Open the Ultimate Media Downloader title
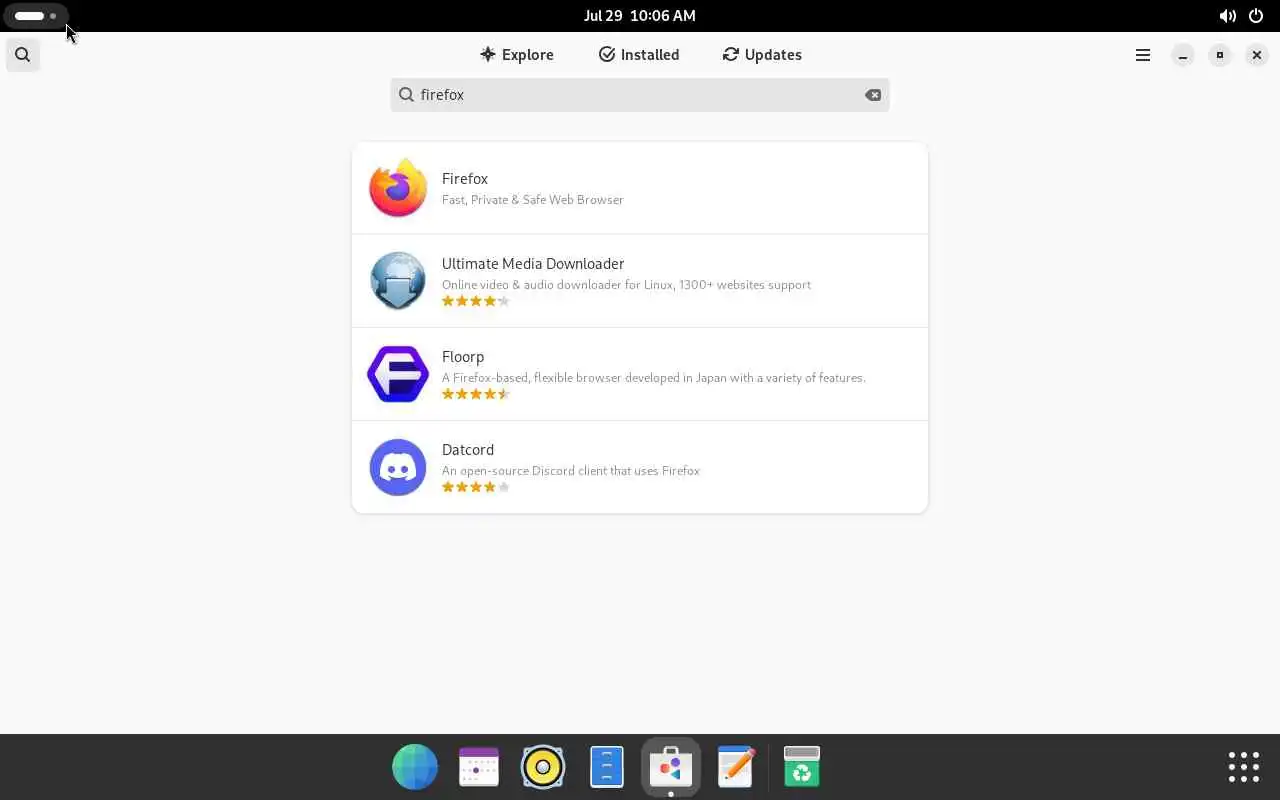 pyautogui.click(x=533, y=264)
